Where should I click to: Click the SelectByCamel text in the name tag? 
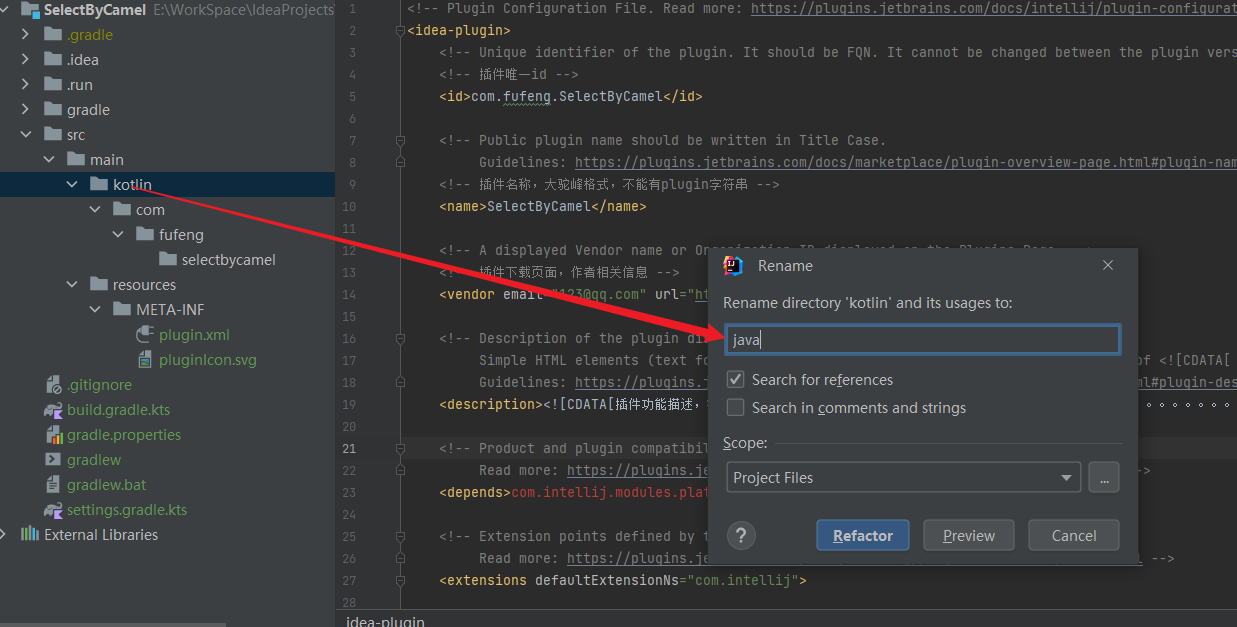pos(538,206)
